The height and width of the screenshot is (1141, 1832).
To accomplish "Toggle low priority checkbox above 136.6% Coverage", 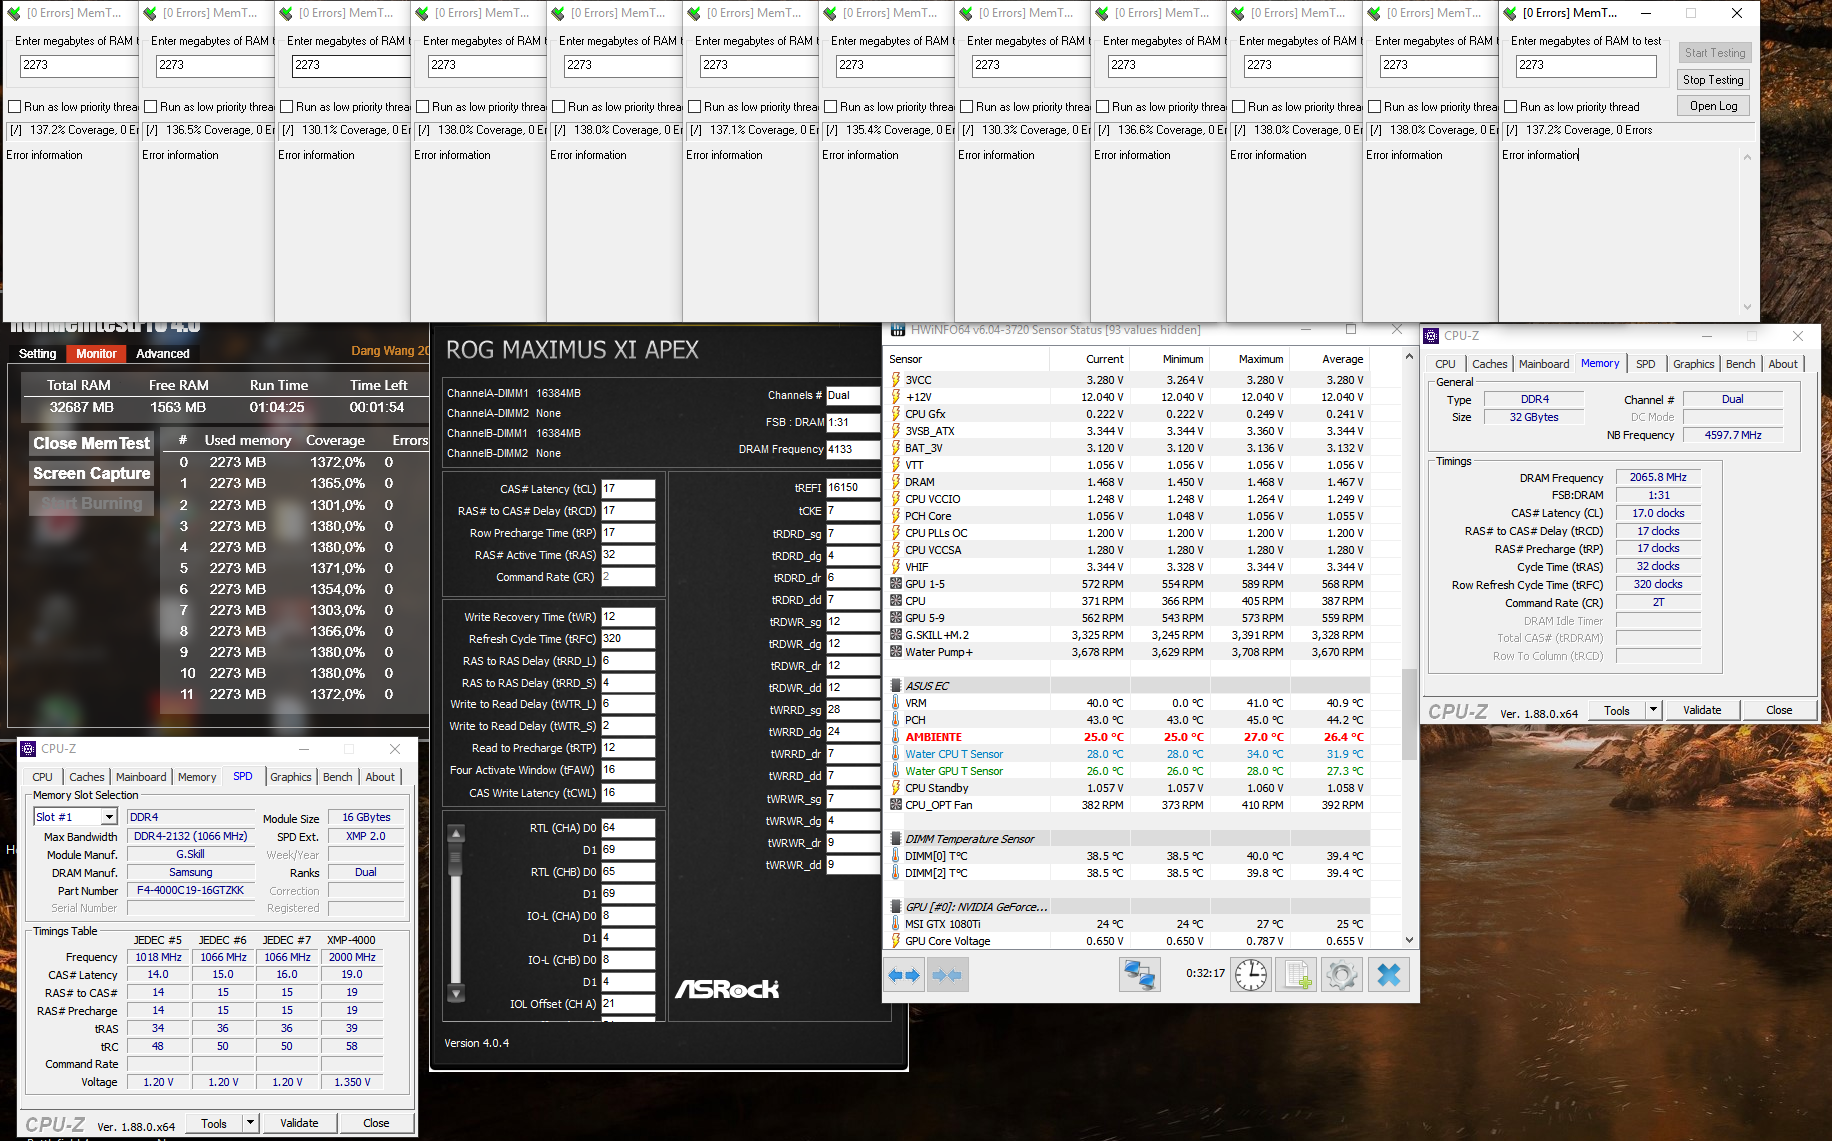I will (x=1102, y=107).
